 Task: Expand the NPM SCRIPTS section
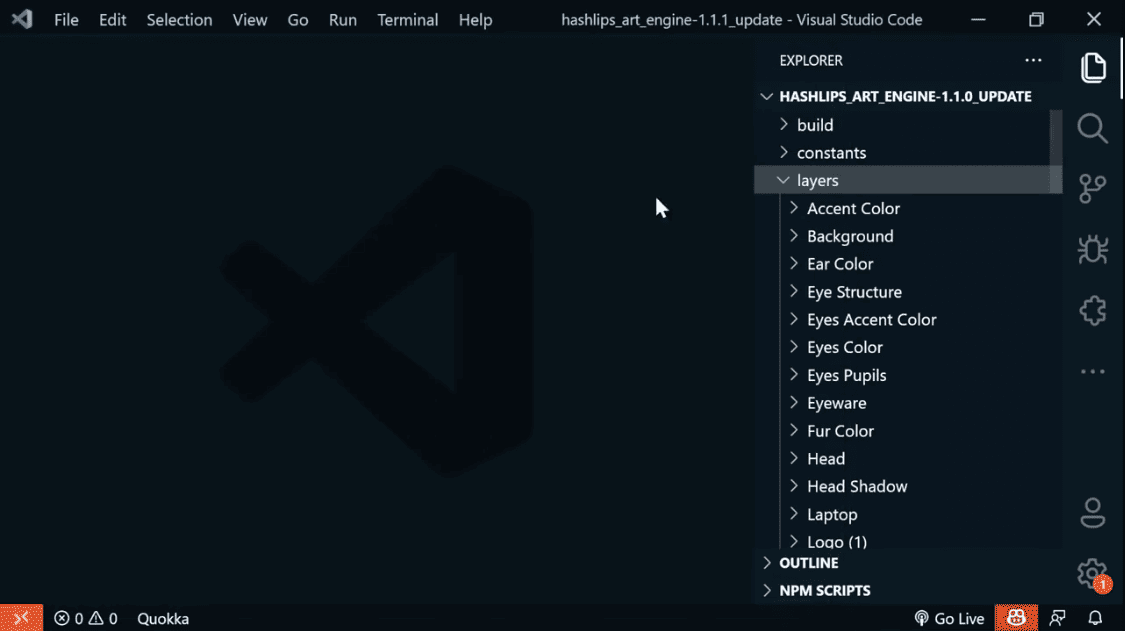pos(908,591)
